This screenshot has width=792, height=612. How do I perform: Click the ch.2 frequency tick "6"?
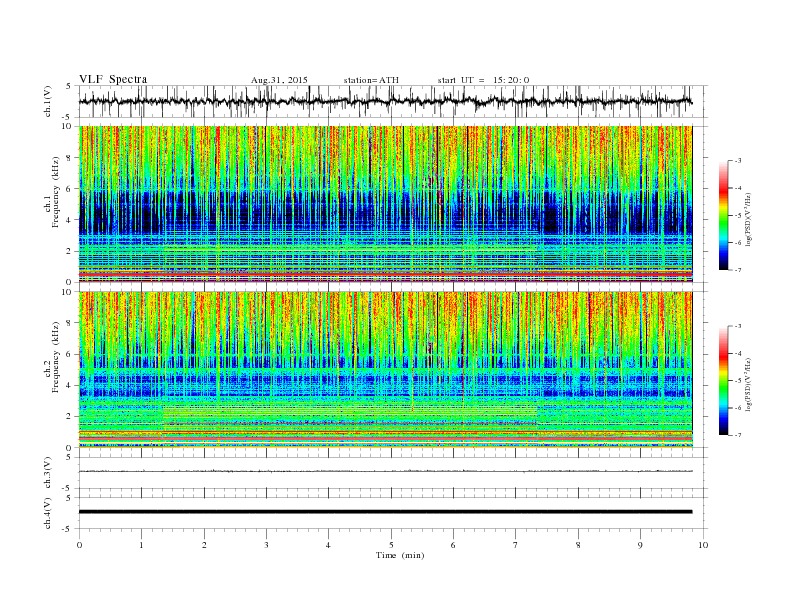(x=69, y=354)
